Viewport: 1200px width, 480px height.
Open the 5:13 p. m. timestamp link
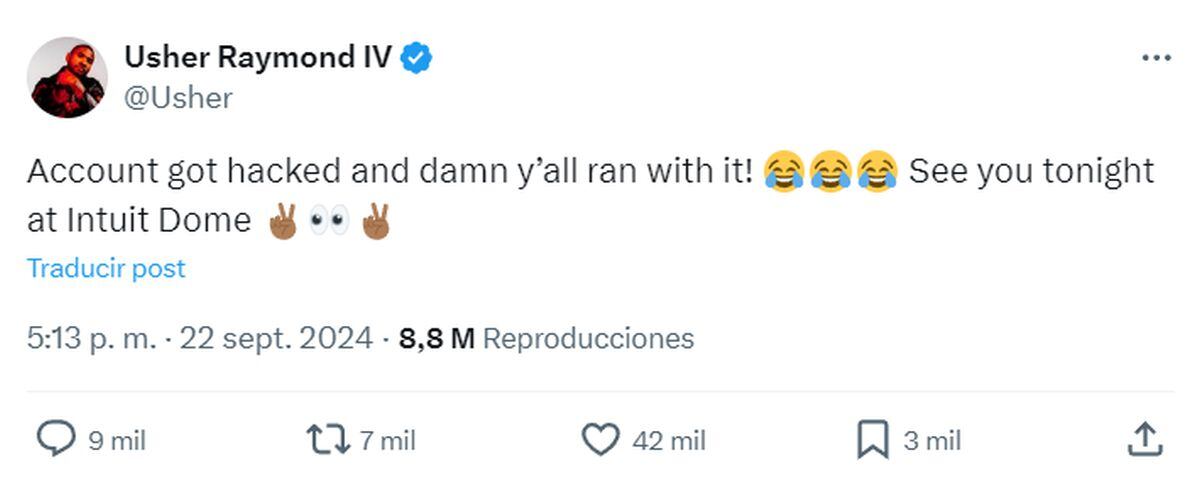point(91,338)
